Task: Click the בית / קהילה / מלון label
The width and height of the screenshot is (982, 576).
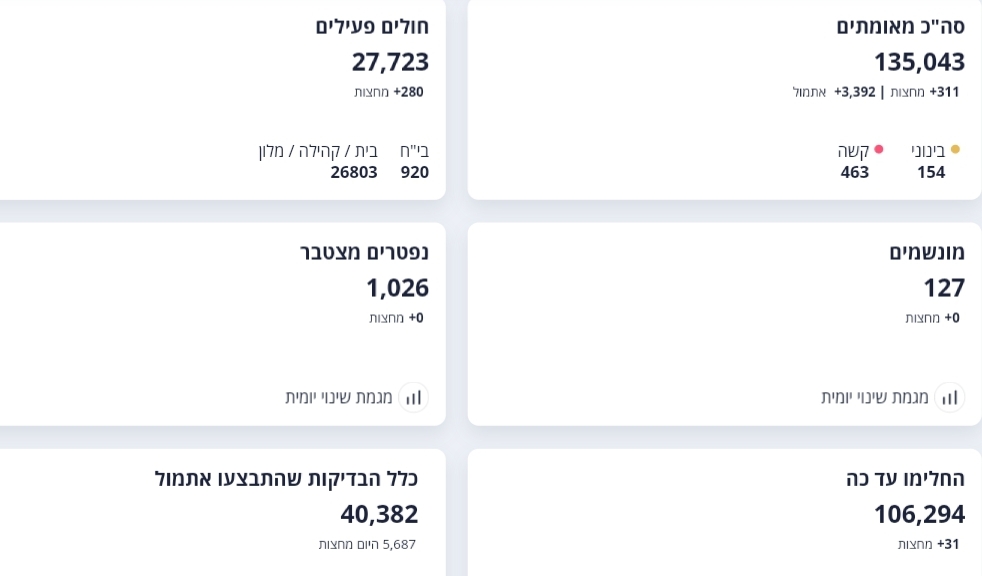Action: (318, 151)
